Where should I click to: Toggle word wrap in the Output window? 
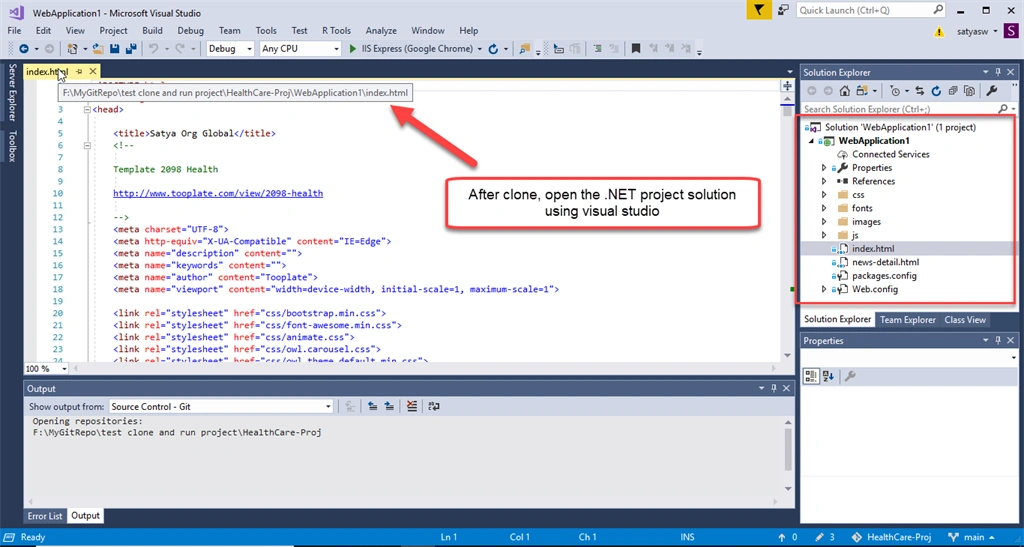coord(434,406)
